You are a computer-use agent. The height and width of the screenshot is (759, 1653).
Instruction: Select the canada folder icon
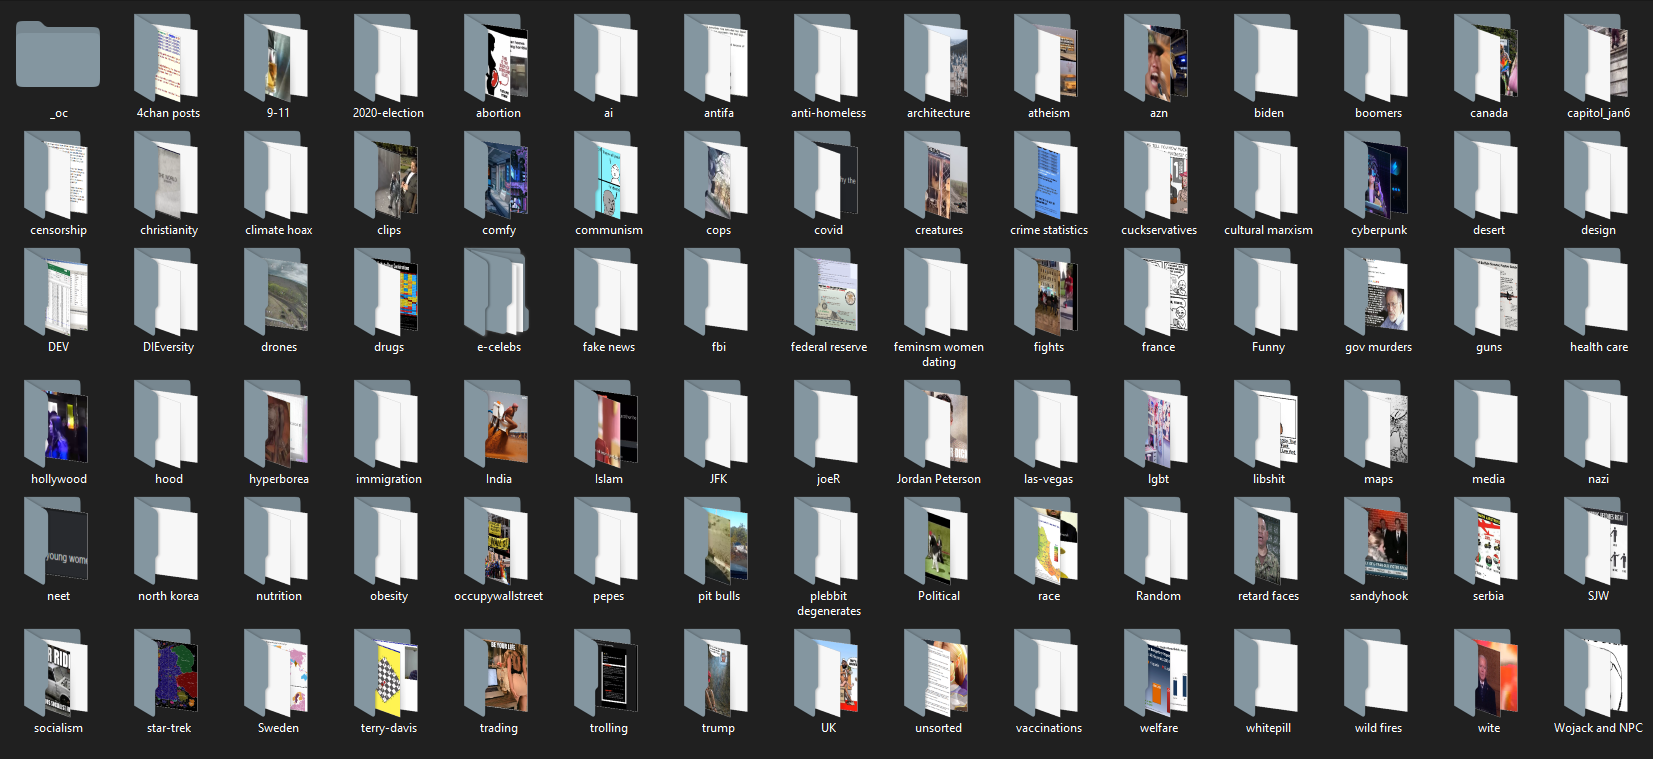(x=1487, y=58)
